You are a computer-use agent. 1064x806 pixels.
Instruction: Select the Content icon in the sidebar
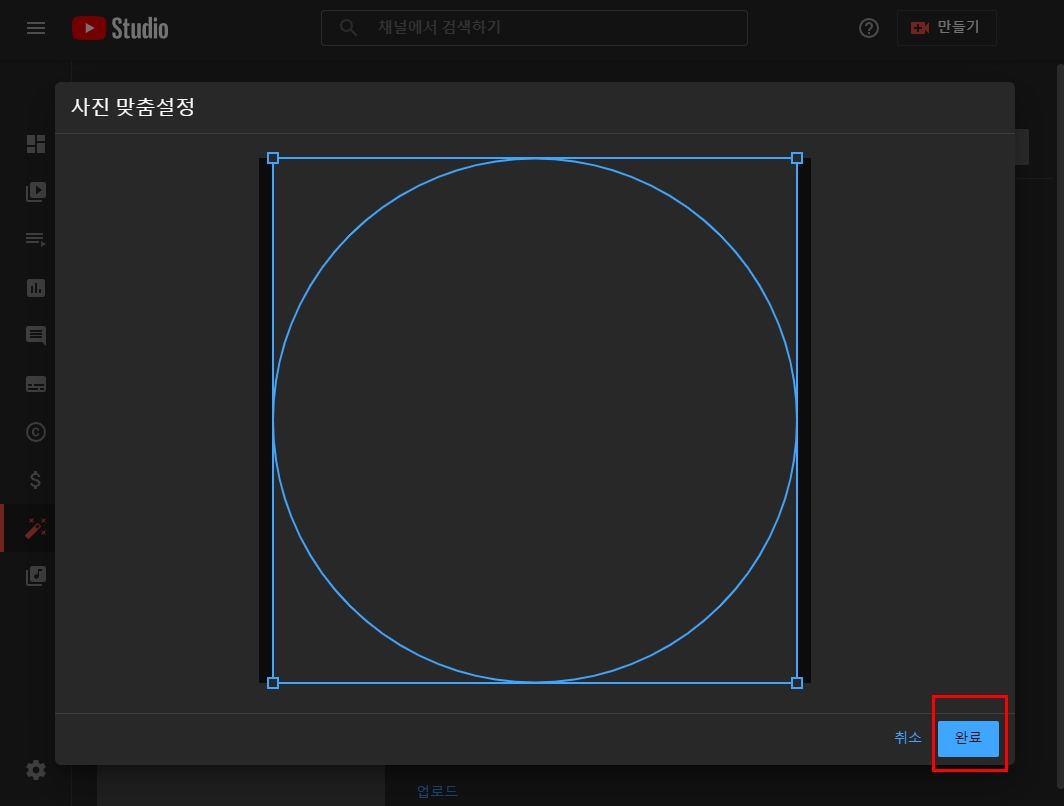pyautogui.click(x=35, y=191)
